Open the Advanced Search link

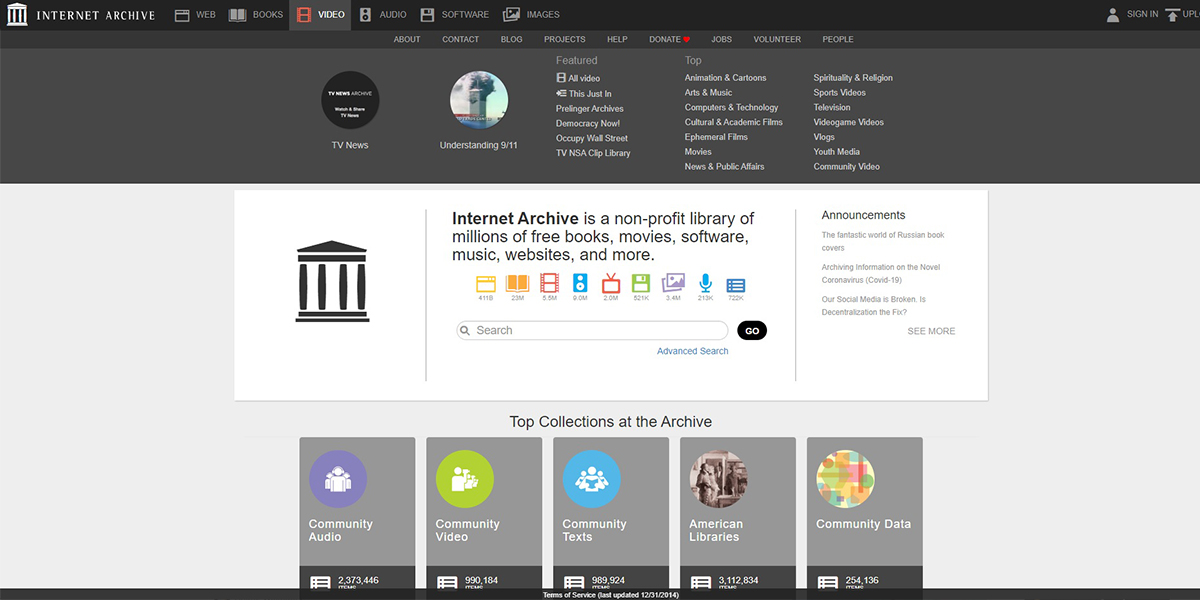point(693,351)
